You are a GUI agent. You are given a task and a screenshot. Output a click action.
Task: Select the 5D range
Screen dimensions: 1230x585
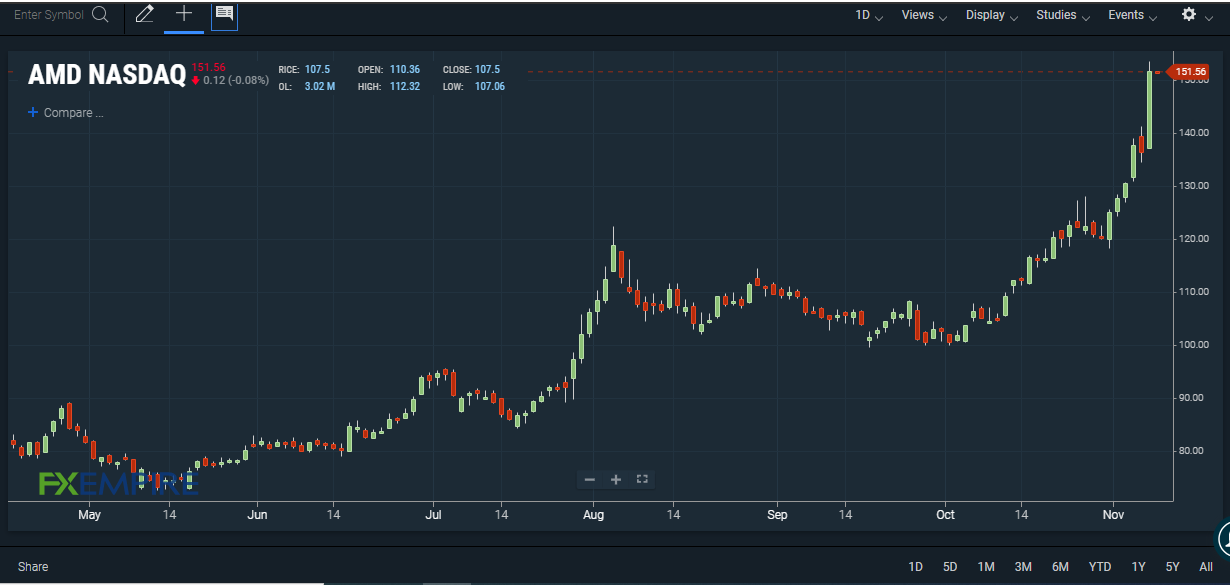pyautogui.click(x=950, y=567)
